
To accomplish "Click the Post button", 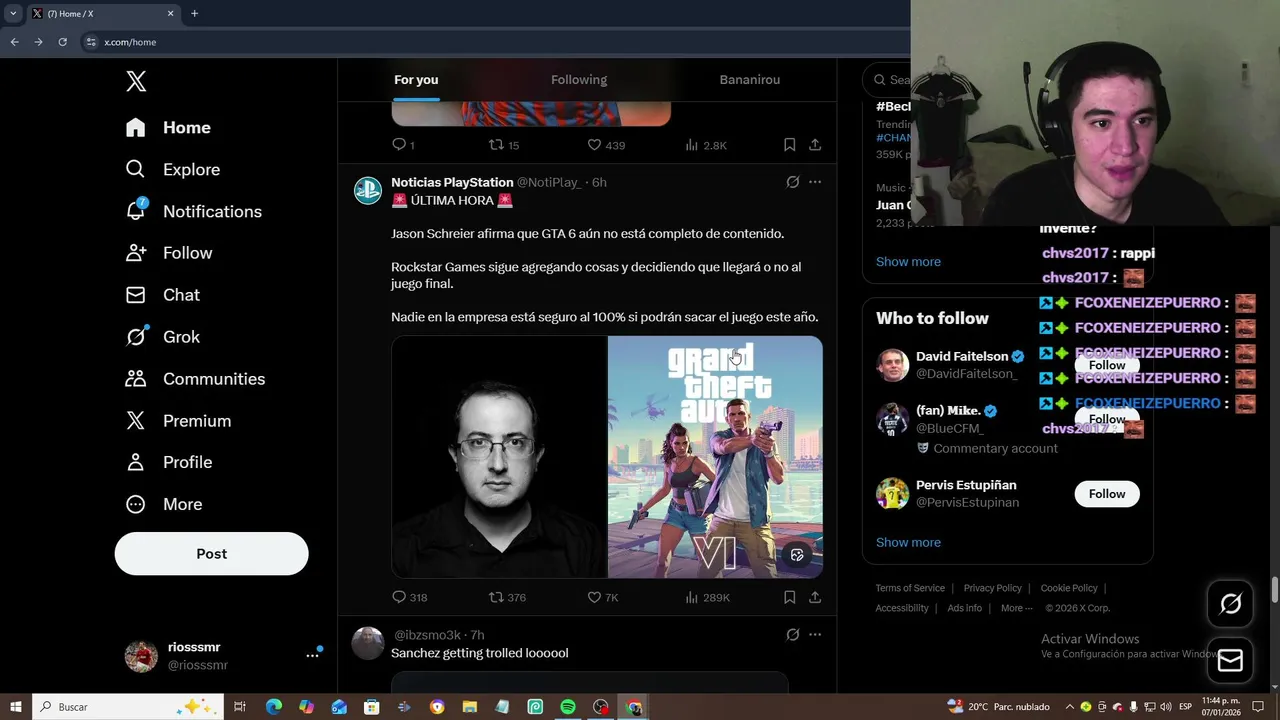I will (x=211, y=554).
